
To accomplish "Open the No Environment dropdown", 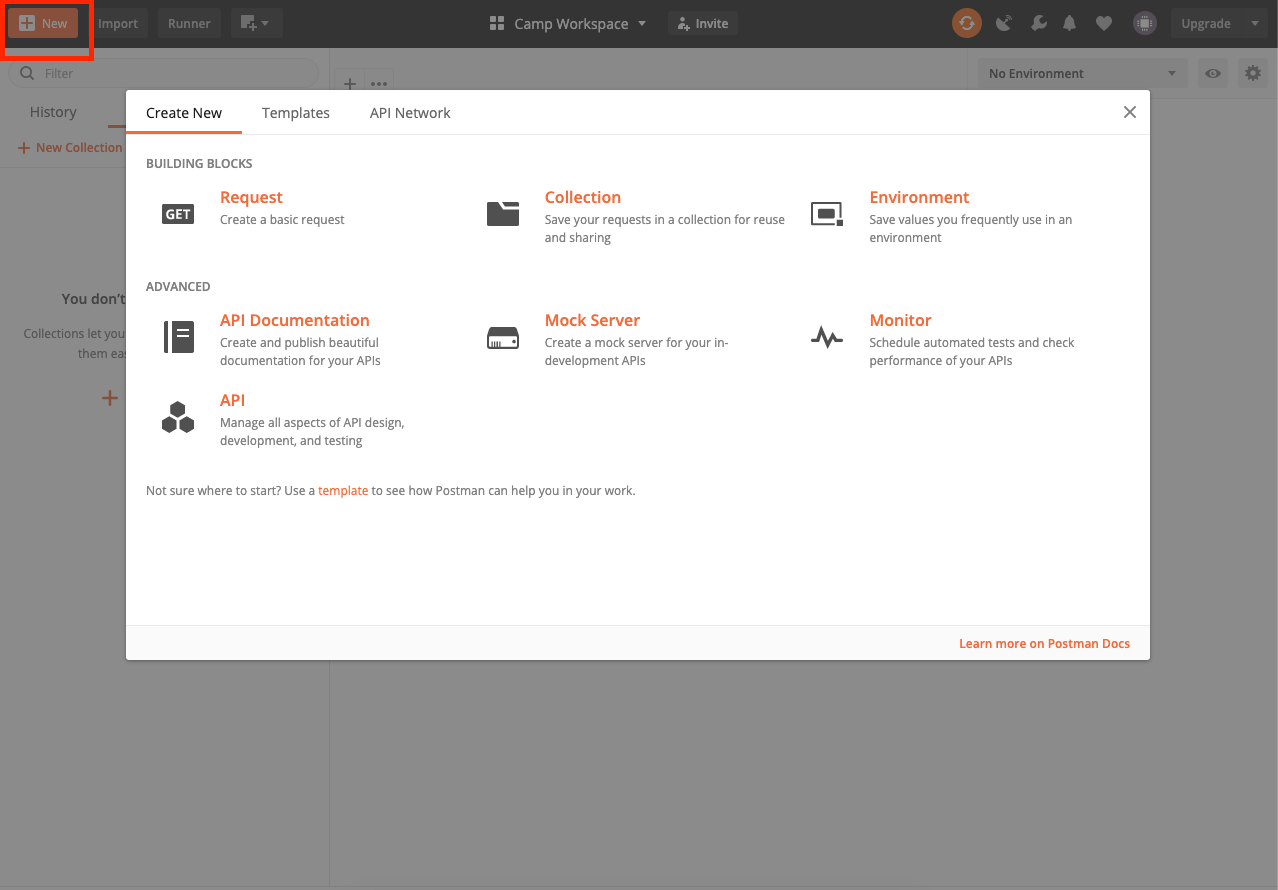I will click(1083, 73).
